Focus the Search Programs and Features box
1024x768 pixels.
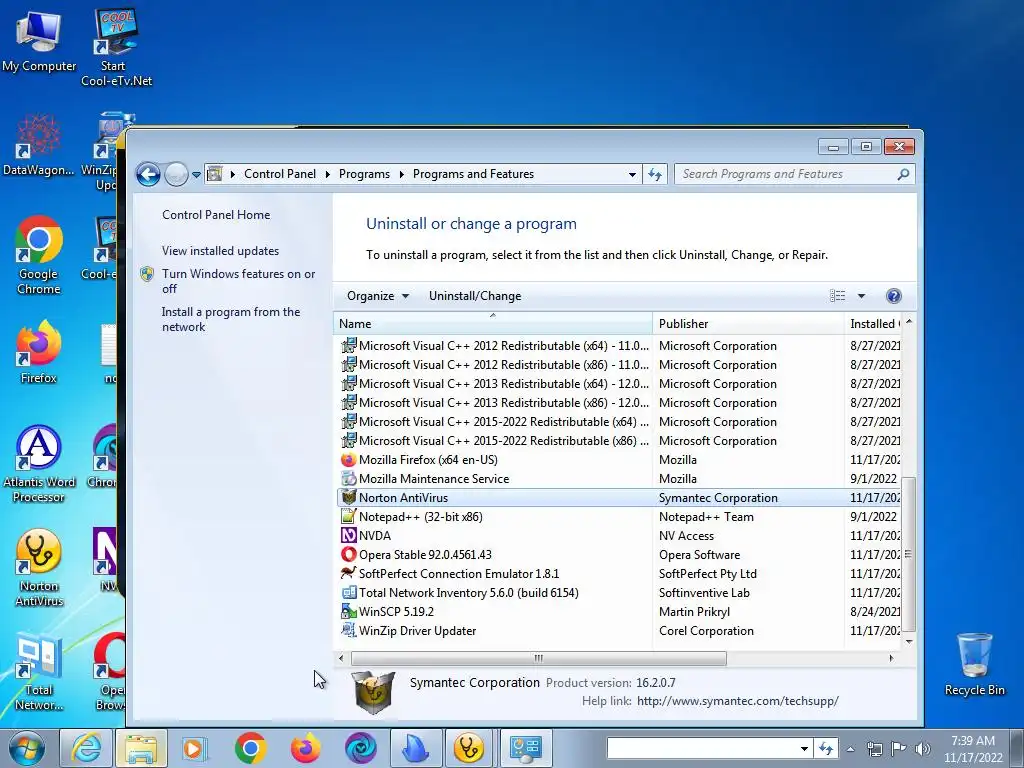[x=787, y=174]
